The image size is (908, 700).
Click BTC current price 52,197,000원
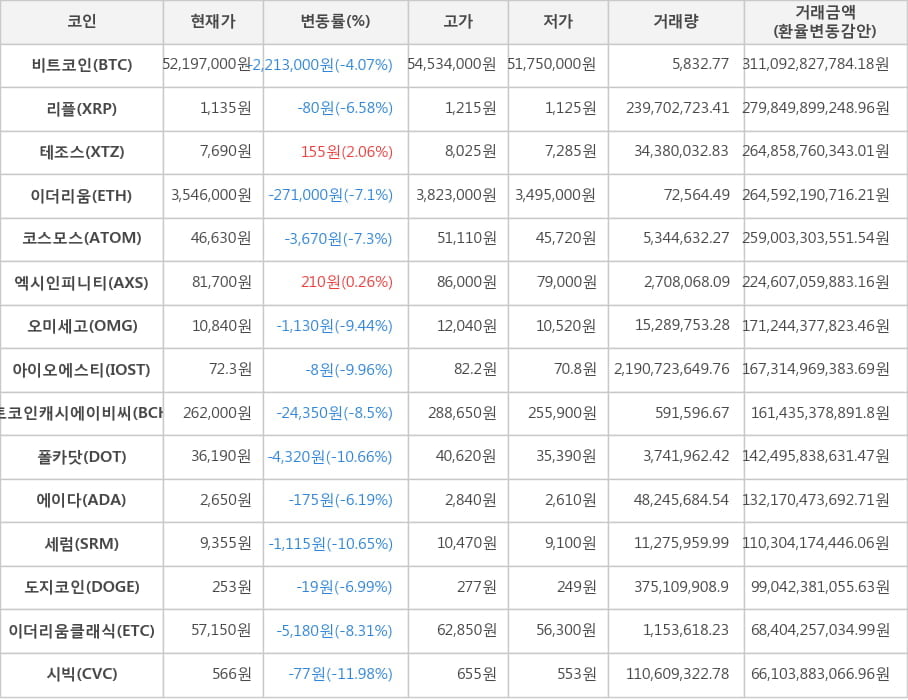(x=207, y=64)
